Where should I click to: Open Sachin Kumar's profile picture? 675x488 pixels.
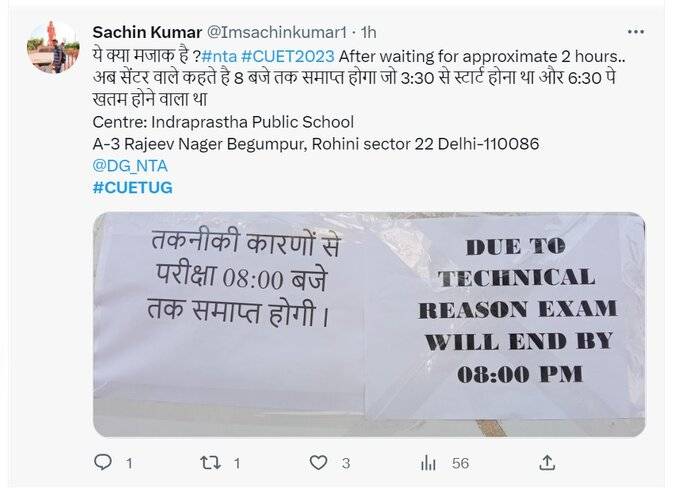pyautogui.click(x=53, y=47)
